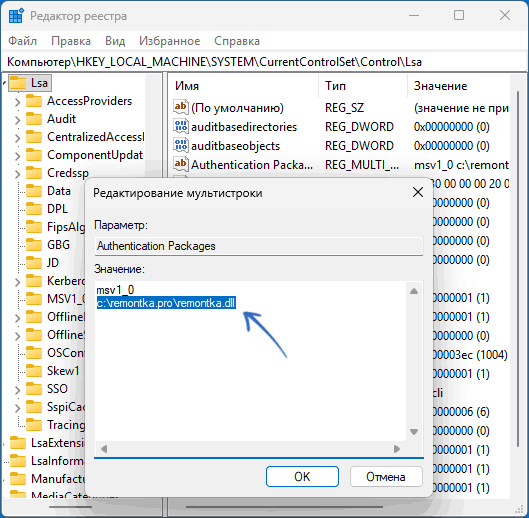
Task: Click the msv1_0 line in value box
Action: point(115,290)
